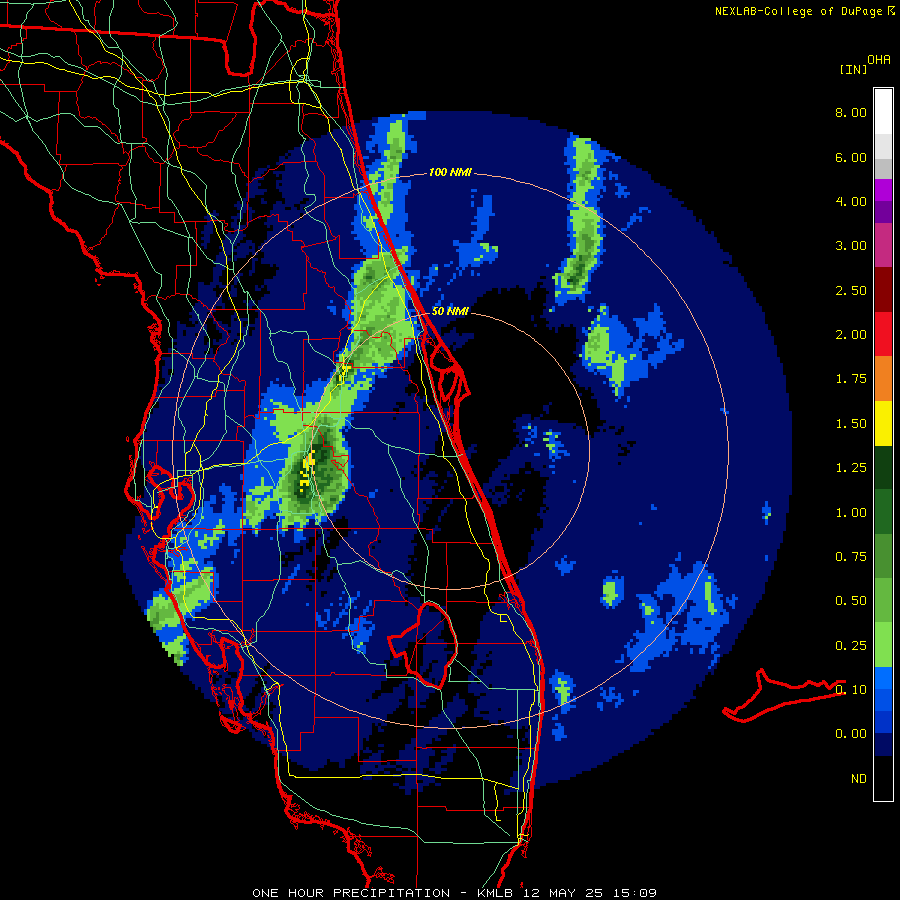
Task: Click the 4.00 legend value
Action: click(851, 201)
